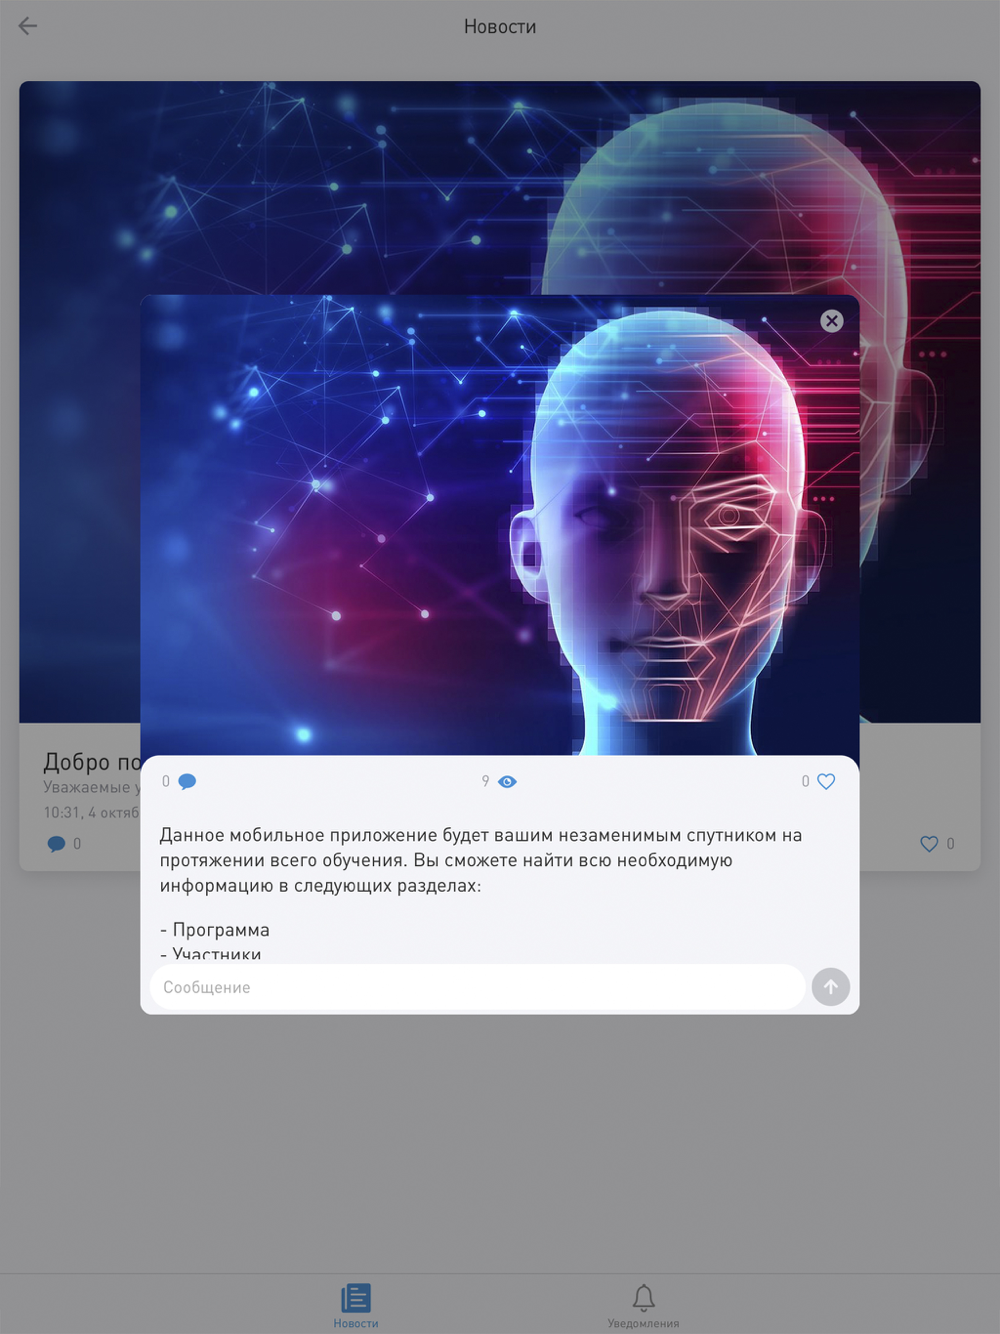Open popup comments bubble icon
1000x1334 pixels.
pos(187,782)
